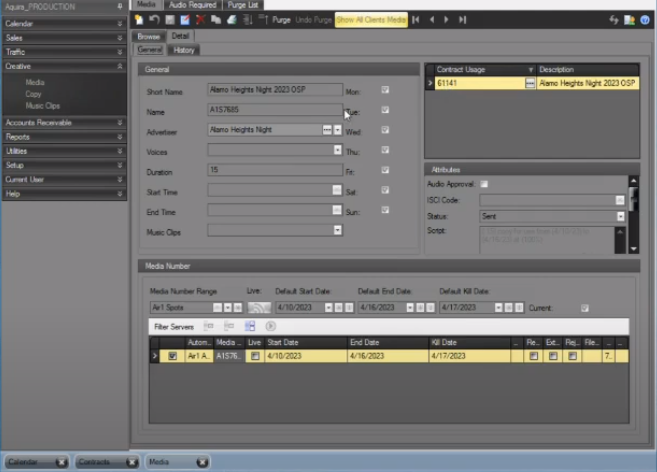Screen dimensions: 657x472
Task: Switch to the History tab
Action: (184, 50)
